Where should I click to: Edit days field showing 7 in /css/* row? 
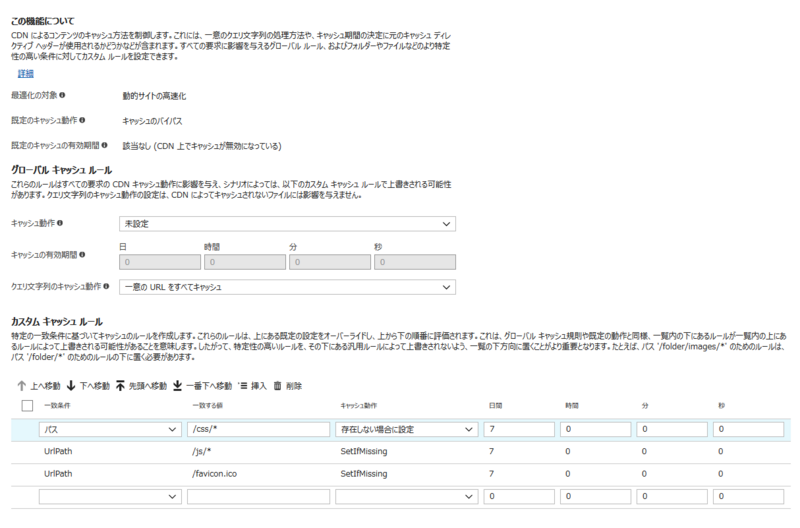coord(519,430)
